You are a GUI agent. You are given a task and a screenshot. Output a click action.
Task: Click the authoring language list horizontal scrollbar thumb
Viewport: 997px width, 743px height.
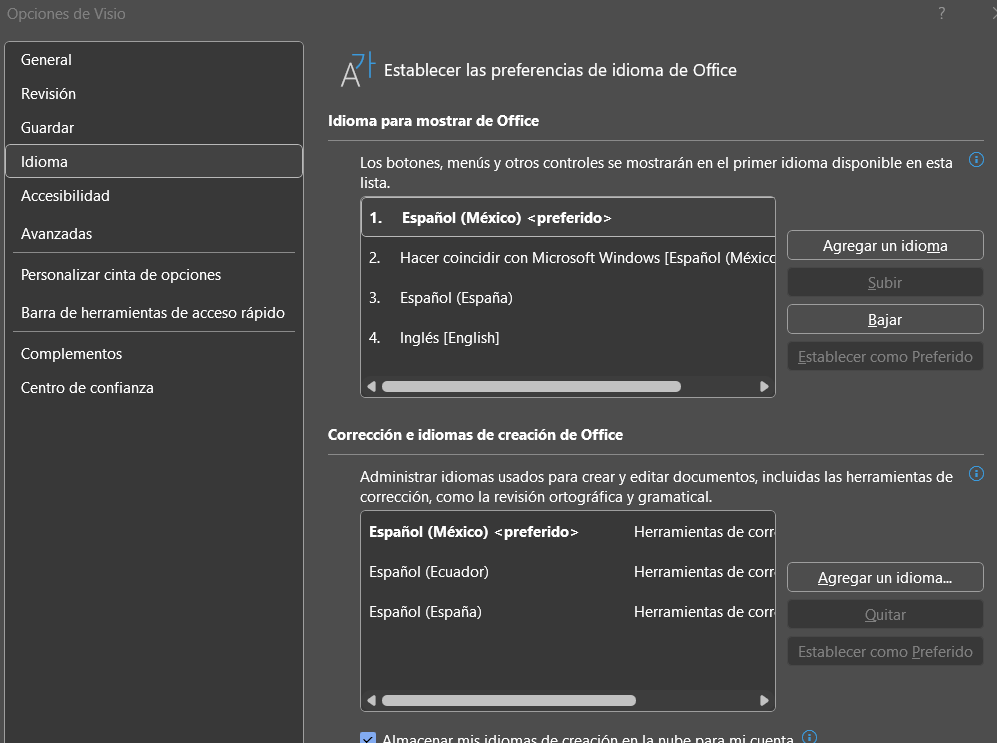pos(509,700)
